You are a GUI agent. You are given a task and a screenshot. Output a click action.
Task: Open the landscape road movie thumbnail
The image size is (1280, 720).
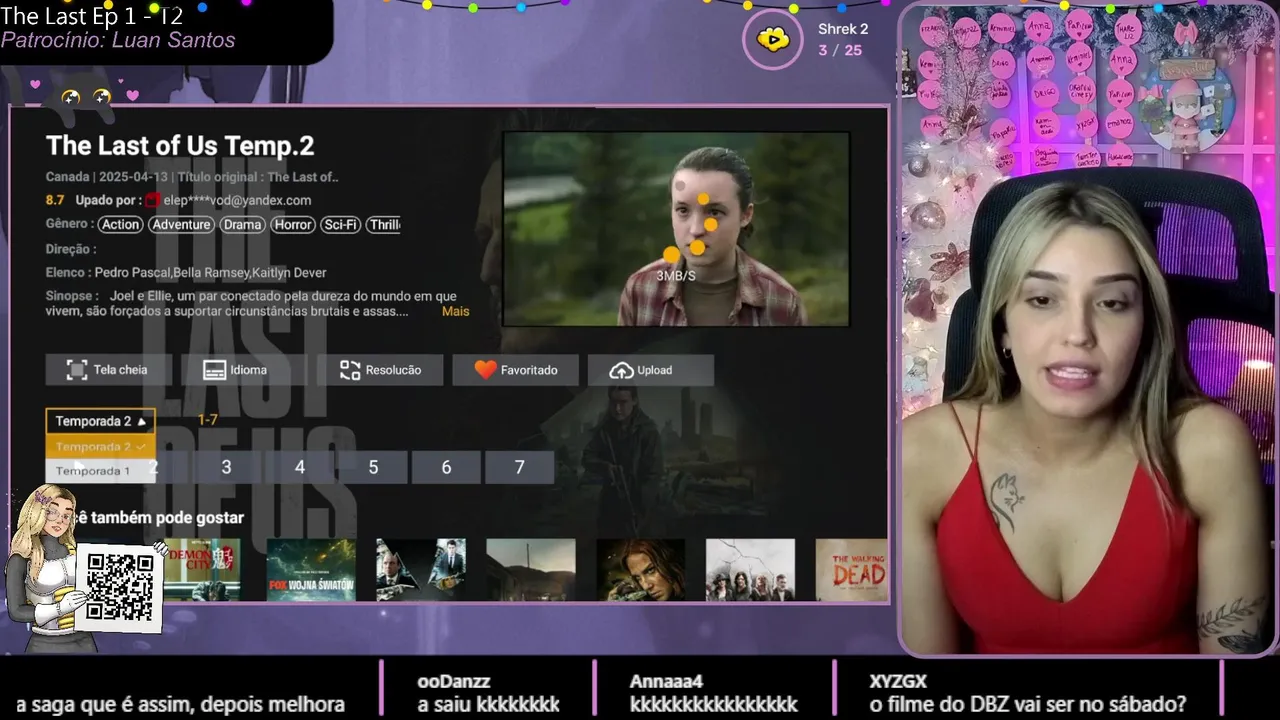(x=531, y=570)
